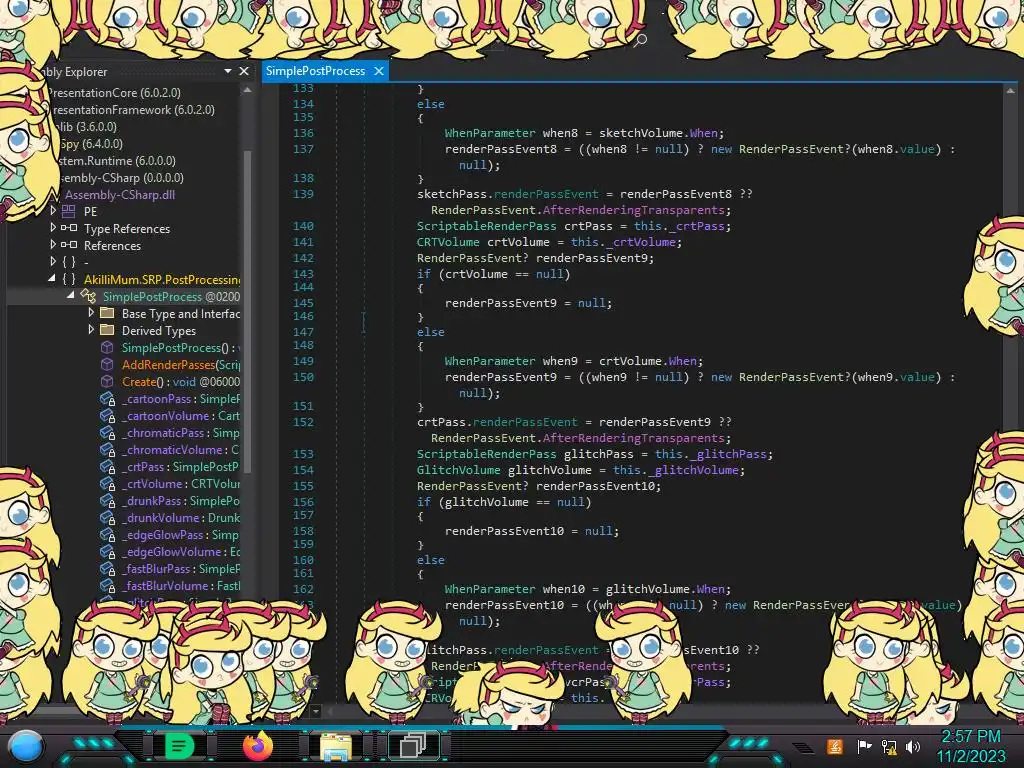Image resolution: width=1024 pixels, height=768 pixels.
Task: Click the _fastBlurVolume field icon
Action: pyautogui.click(x=107, y=585)
